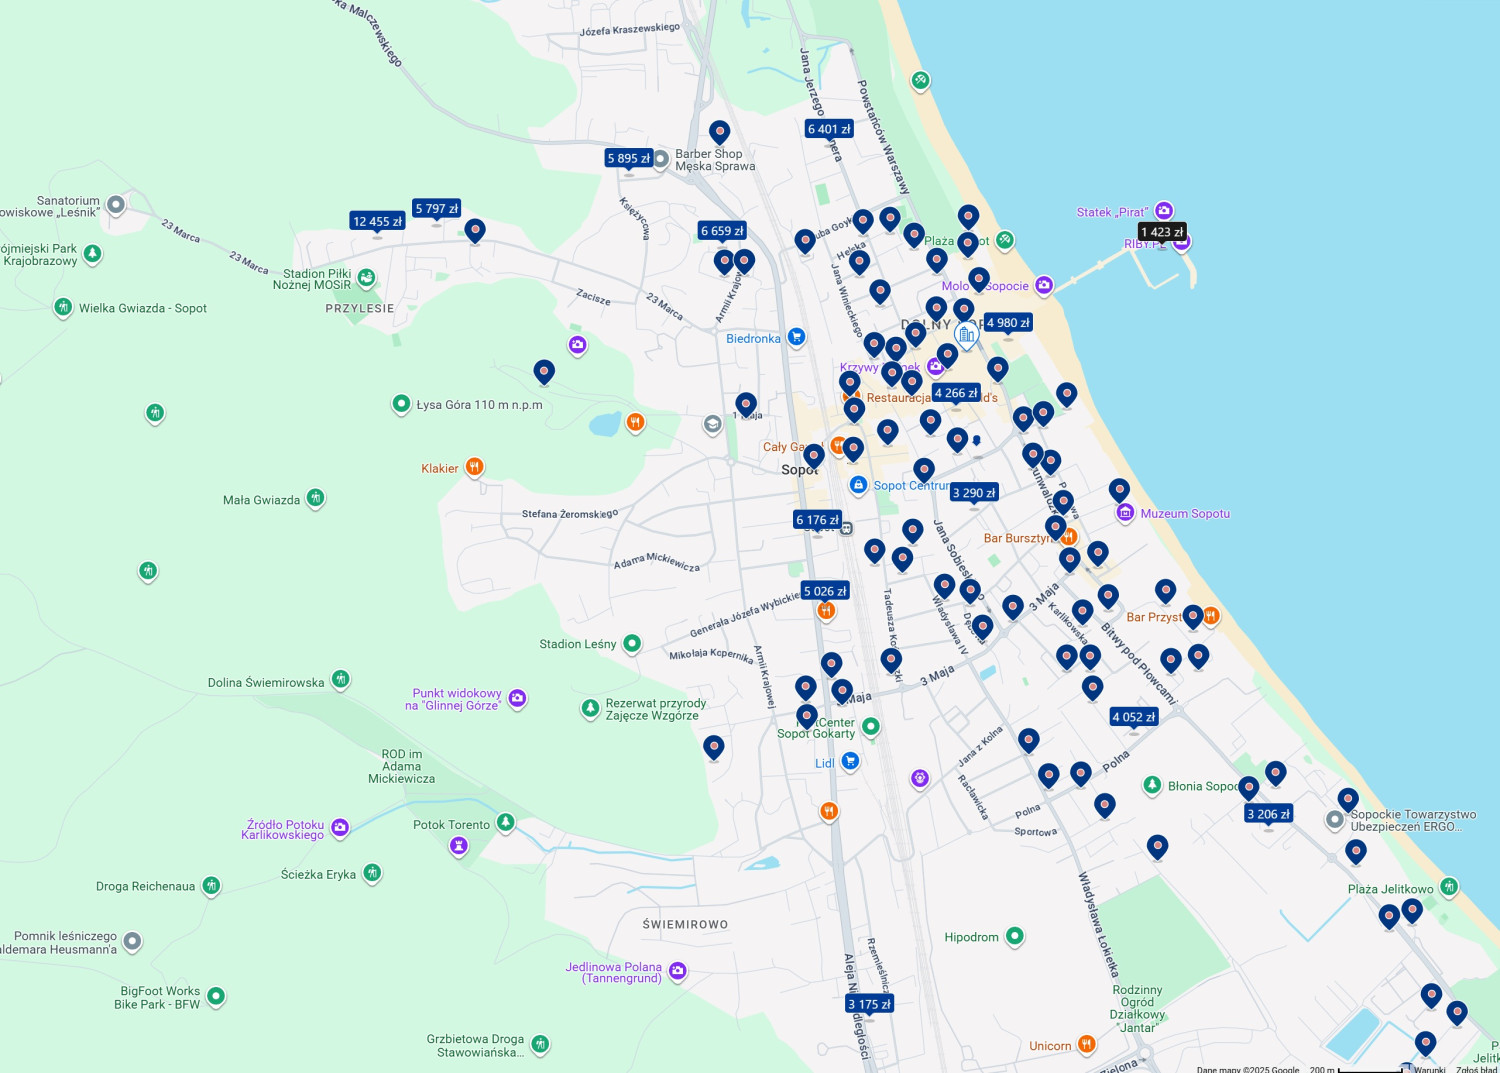Select the Sopot Gokarty green marker
Viewport: 1500px width, 1073px height.
871,727
